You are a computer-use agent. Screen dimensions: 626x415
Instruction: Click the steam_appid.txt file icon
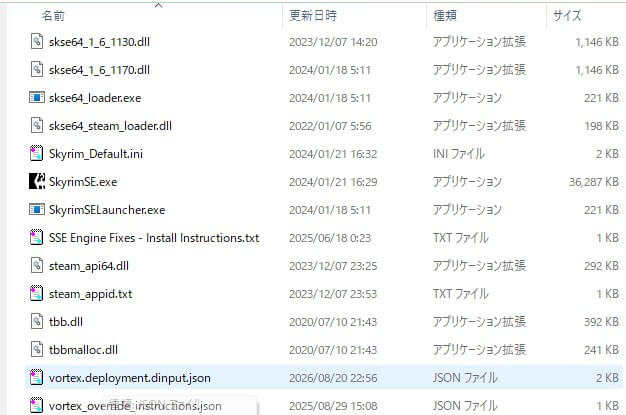click(37, 294)
